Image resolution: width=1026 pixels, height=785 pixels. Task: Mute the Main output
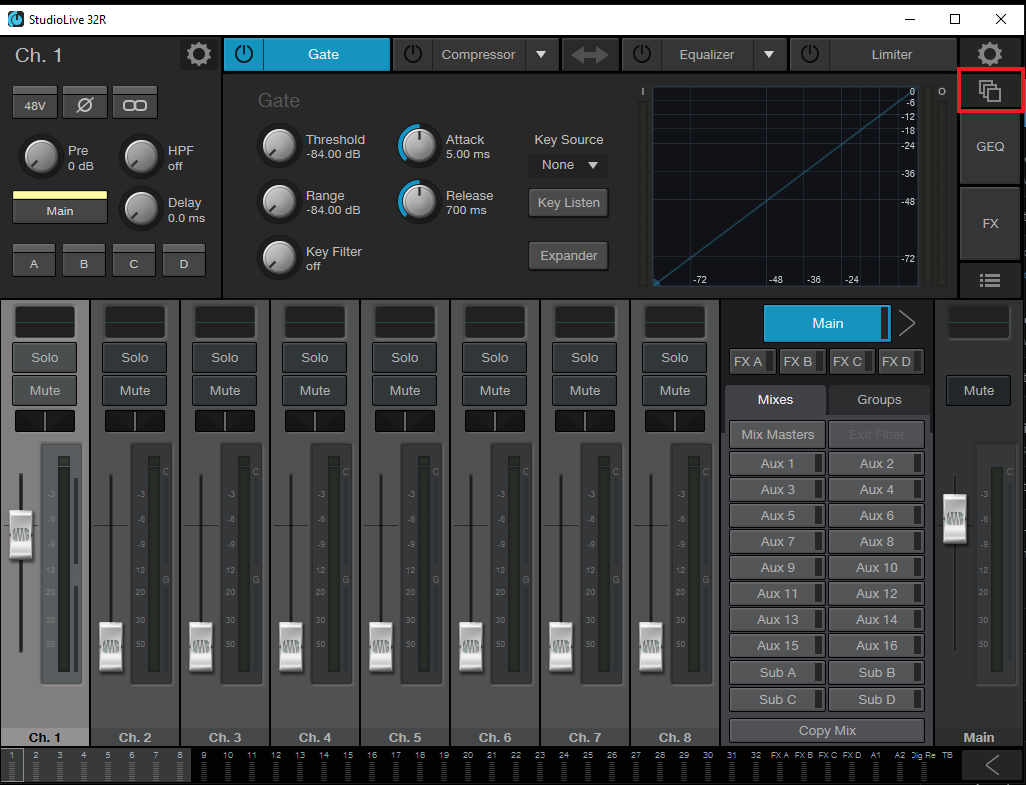[x=978, y=391]
